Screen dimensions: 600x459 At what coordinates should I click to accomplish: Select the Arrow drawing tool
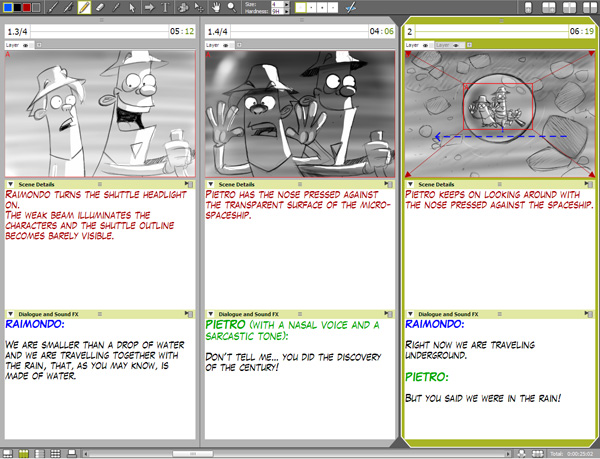click(x=149, y=7)
